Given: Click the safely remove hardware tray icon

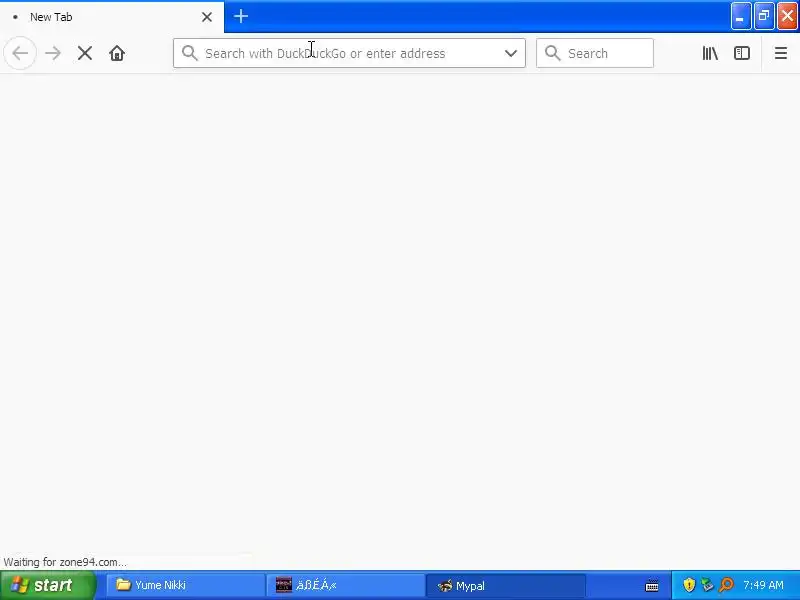Looking at the screenshot, I should tap(707, 585).
